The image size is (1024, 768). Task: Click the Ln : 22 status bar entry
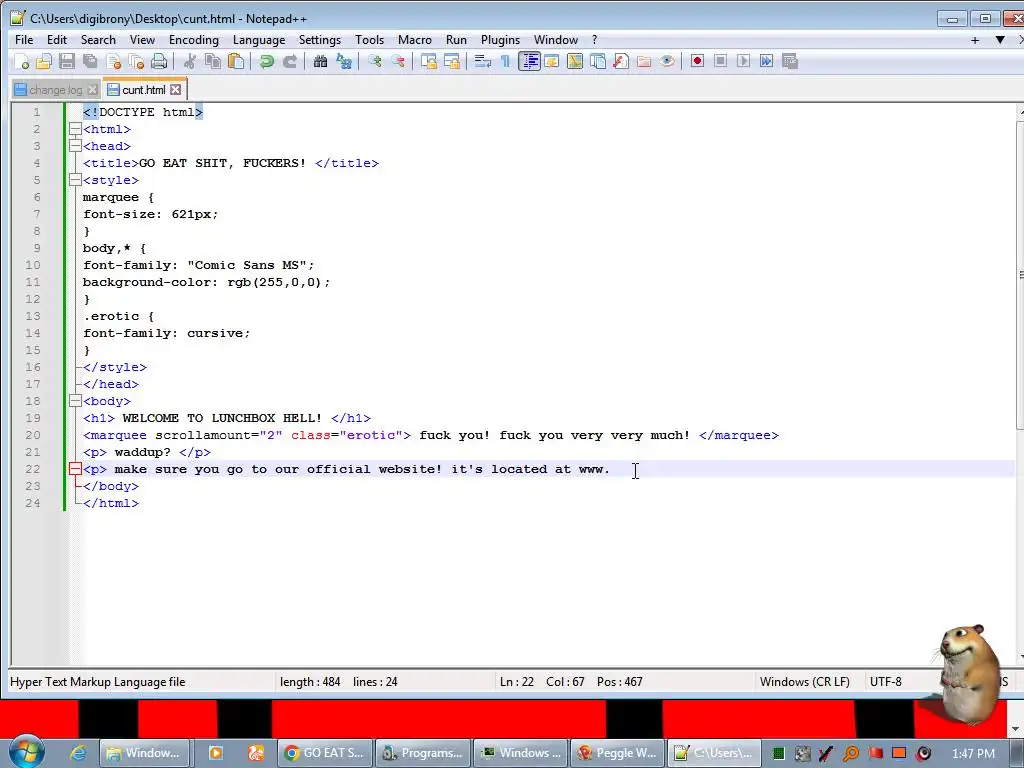(x=517, y=682)
